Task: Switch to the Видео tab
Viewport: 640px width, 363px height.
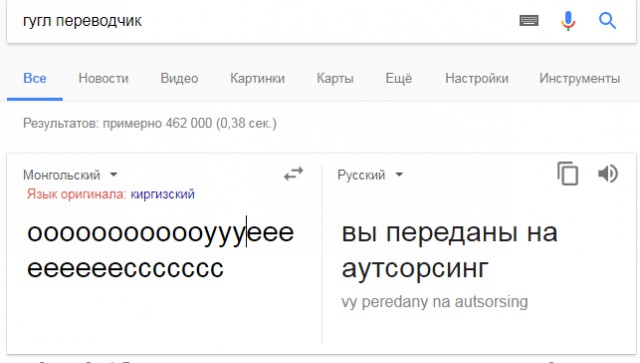Action: pos(179,78)
